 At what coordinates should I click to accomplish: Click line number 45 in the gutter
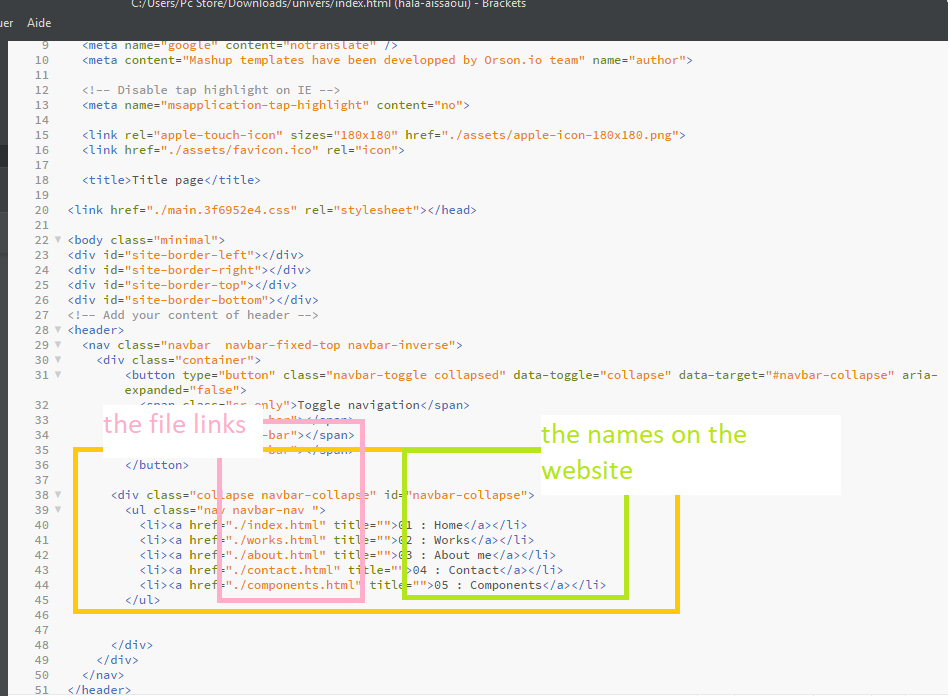pyautogui.click(x=41, y=600)
